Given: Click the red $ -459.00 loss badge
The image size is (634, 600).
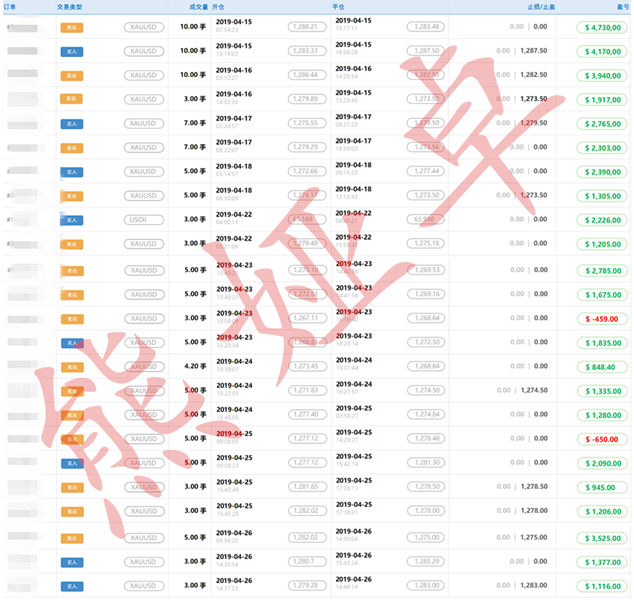Looking at the screenshot, I should pos(602,319).
